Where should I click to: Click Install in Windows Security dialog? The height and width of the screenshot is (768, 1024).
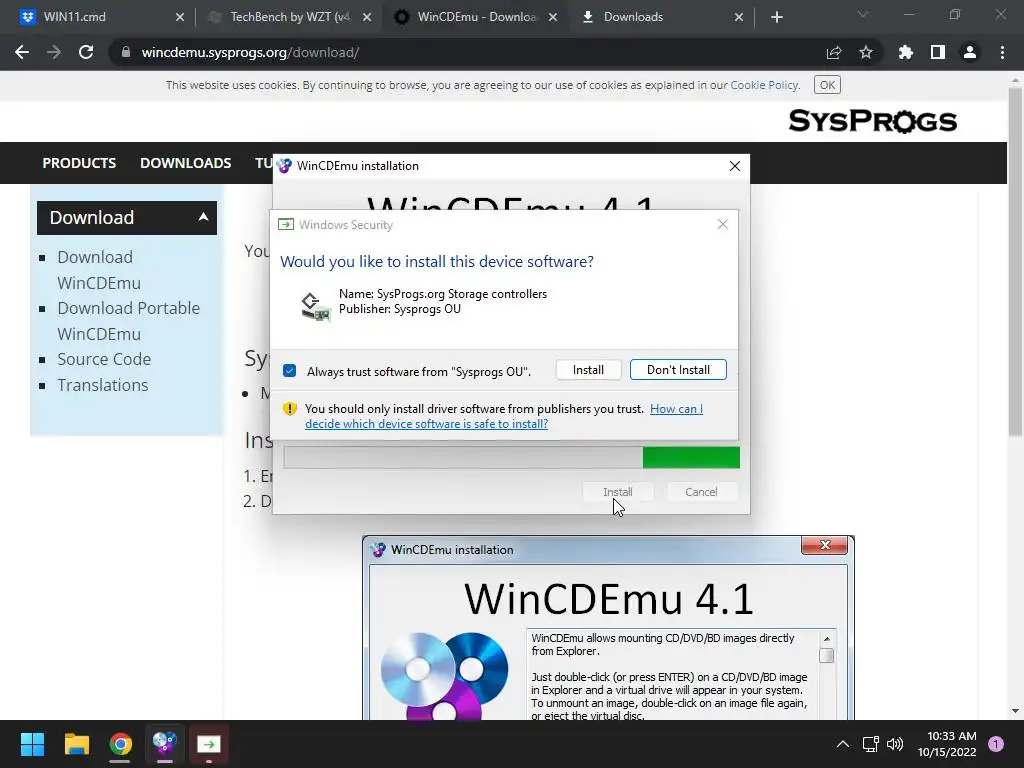[x=588, y=370]
